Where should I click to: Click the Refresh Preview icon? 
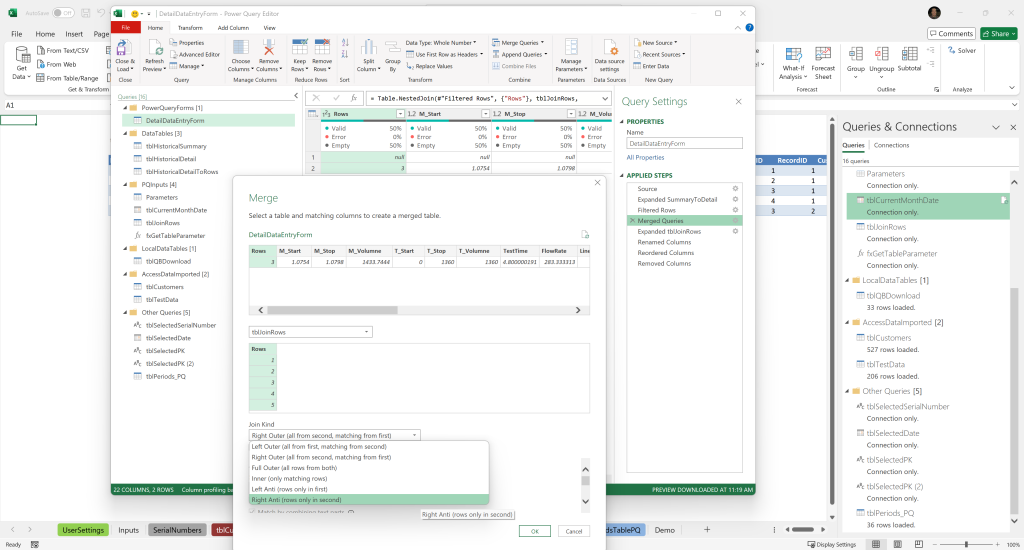click(155, 48)
